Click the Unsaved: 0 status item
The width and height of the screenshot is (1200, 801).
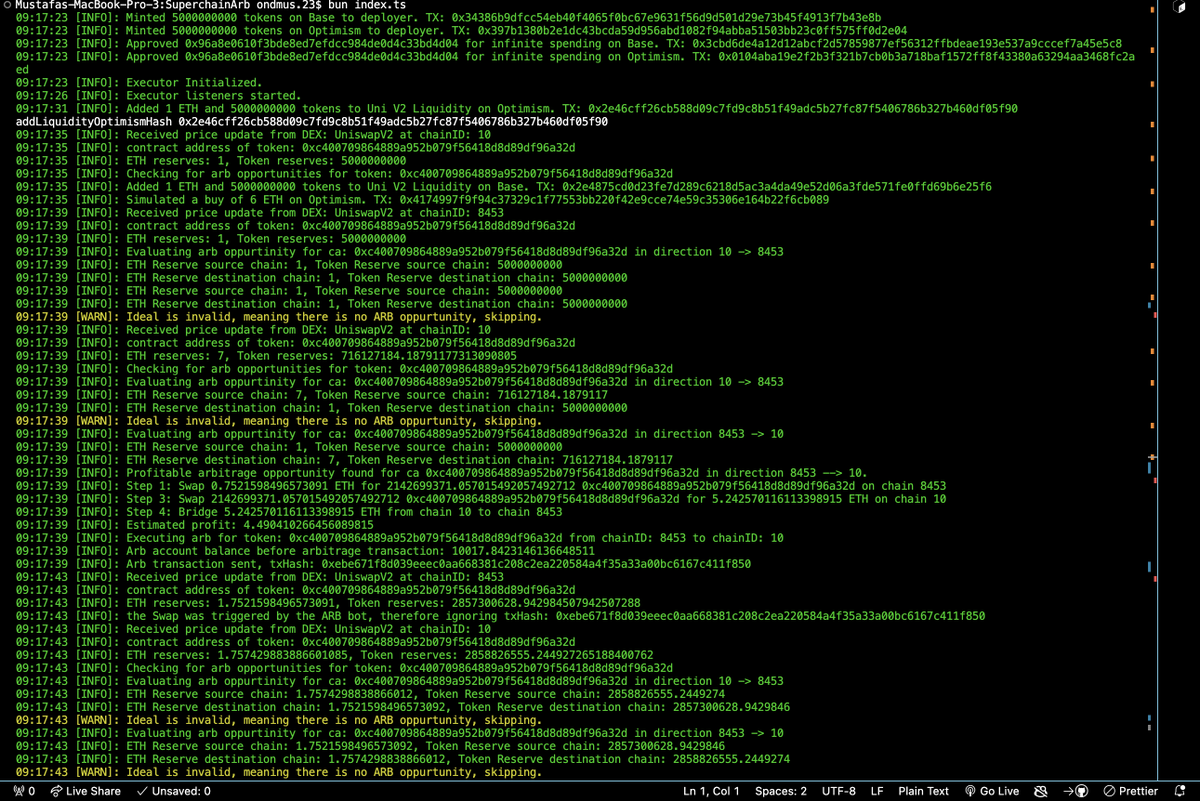coord(174,791)
